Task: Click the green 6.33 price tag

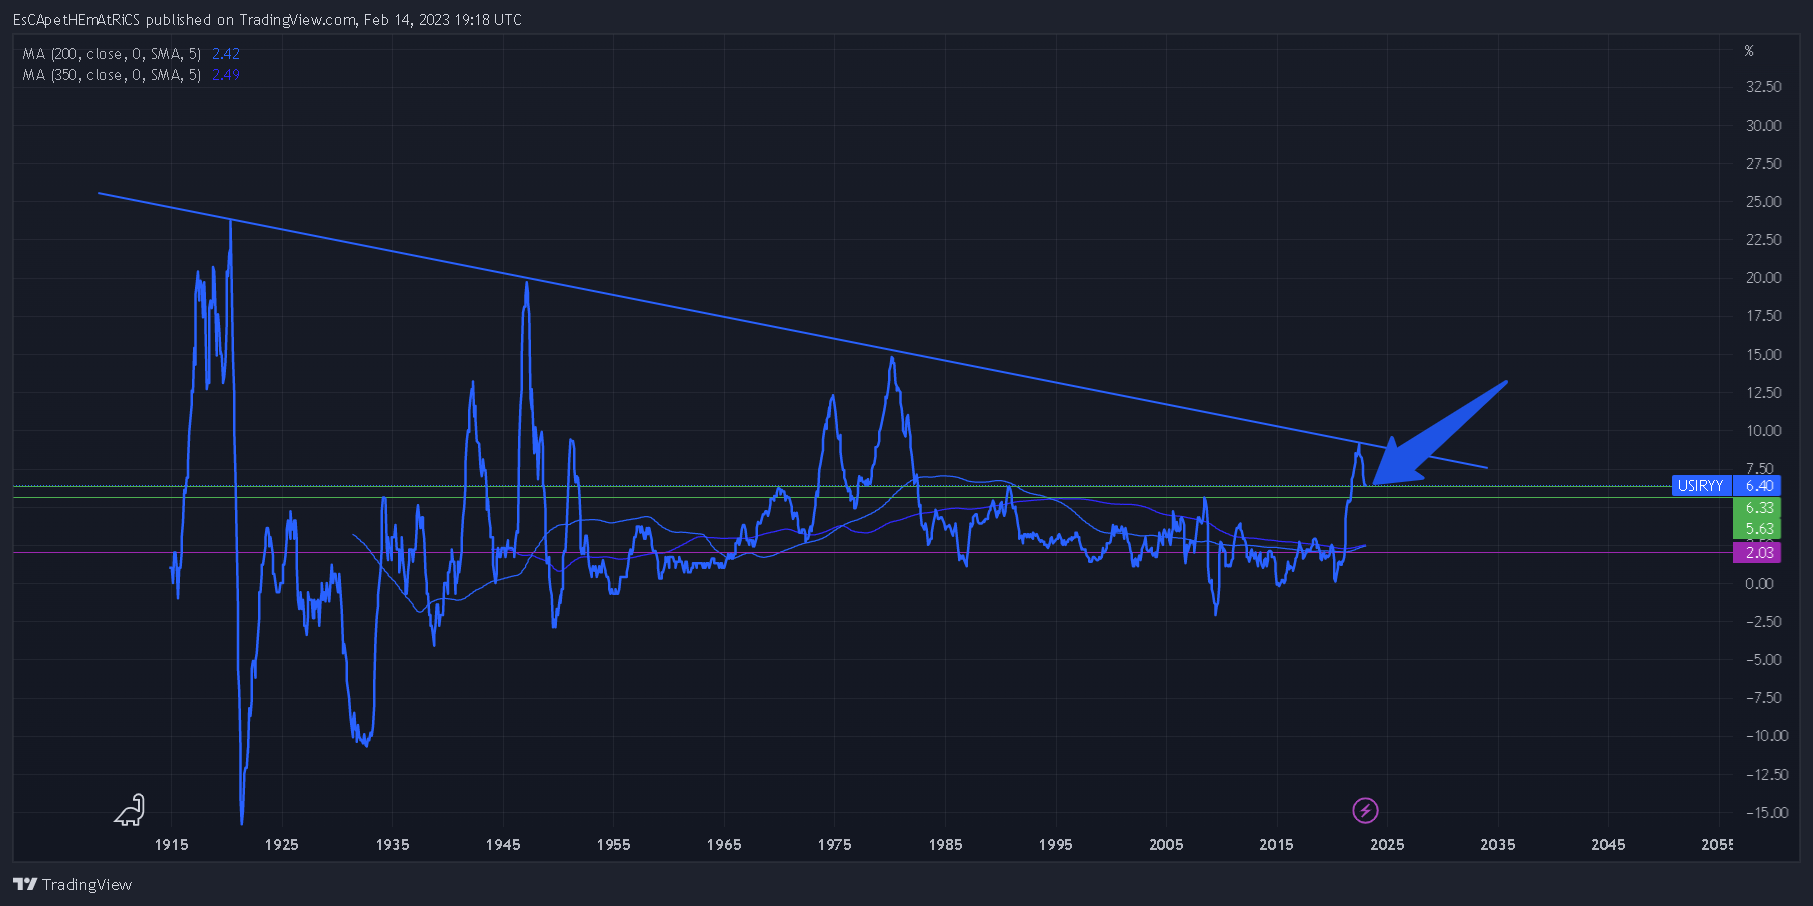Action: 1759,508
